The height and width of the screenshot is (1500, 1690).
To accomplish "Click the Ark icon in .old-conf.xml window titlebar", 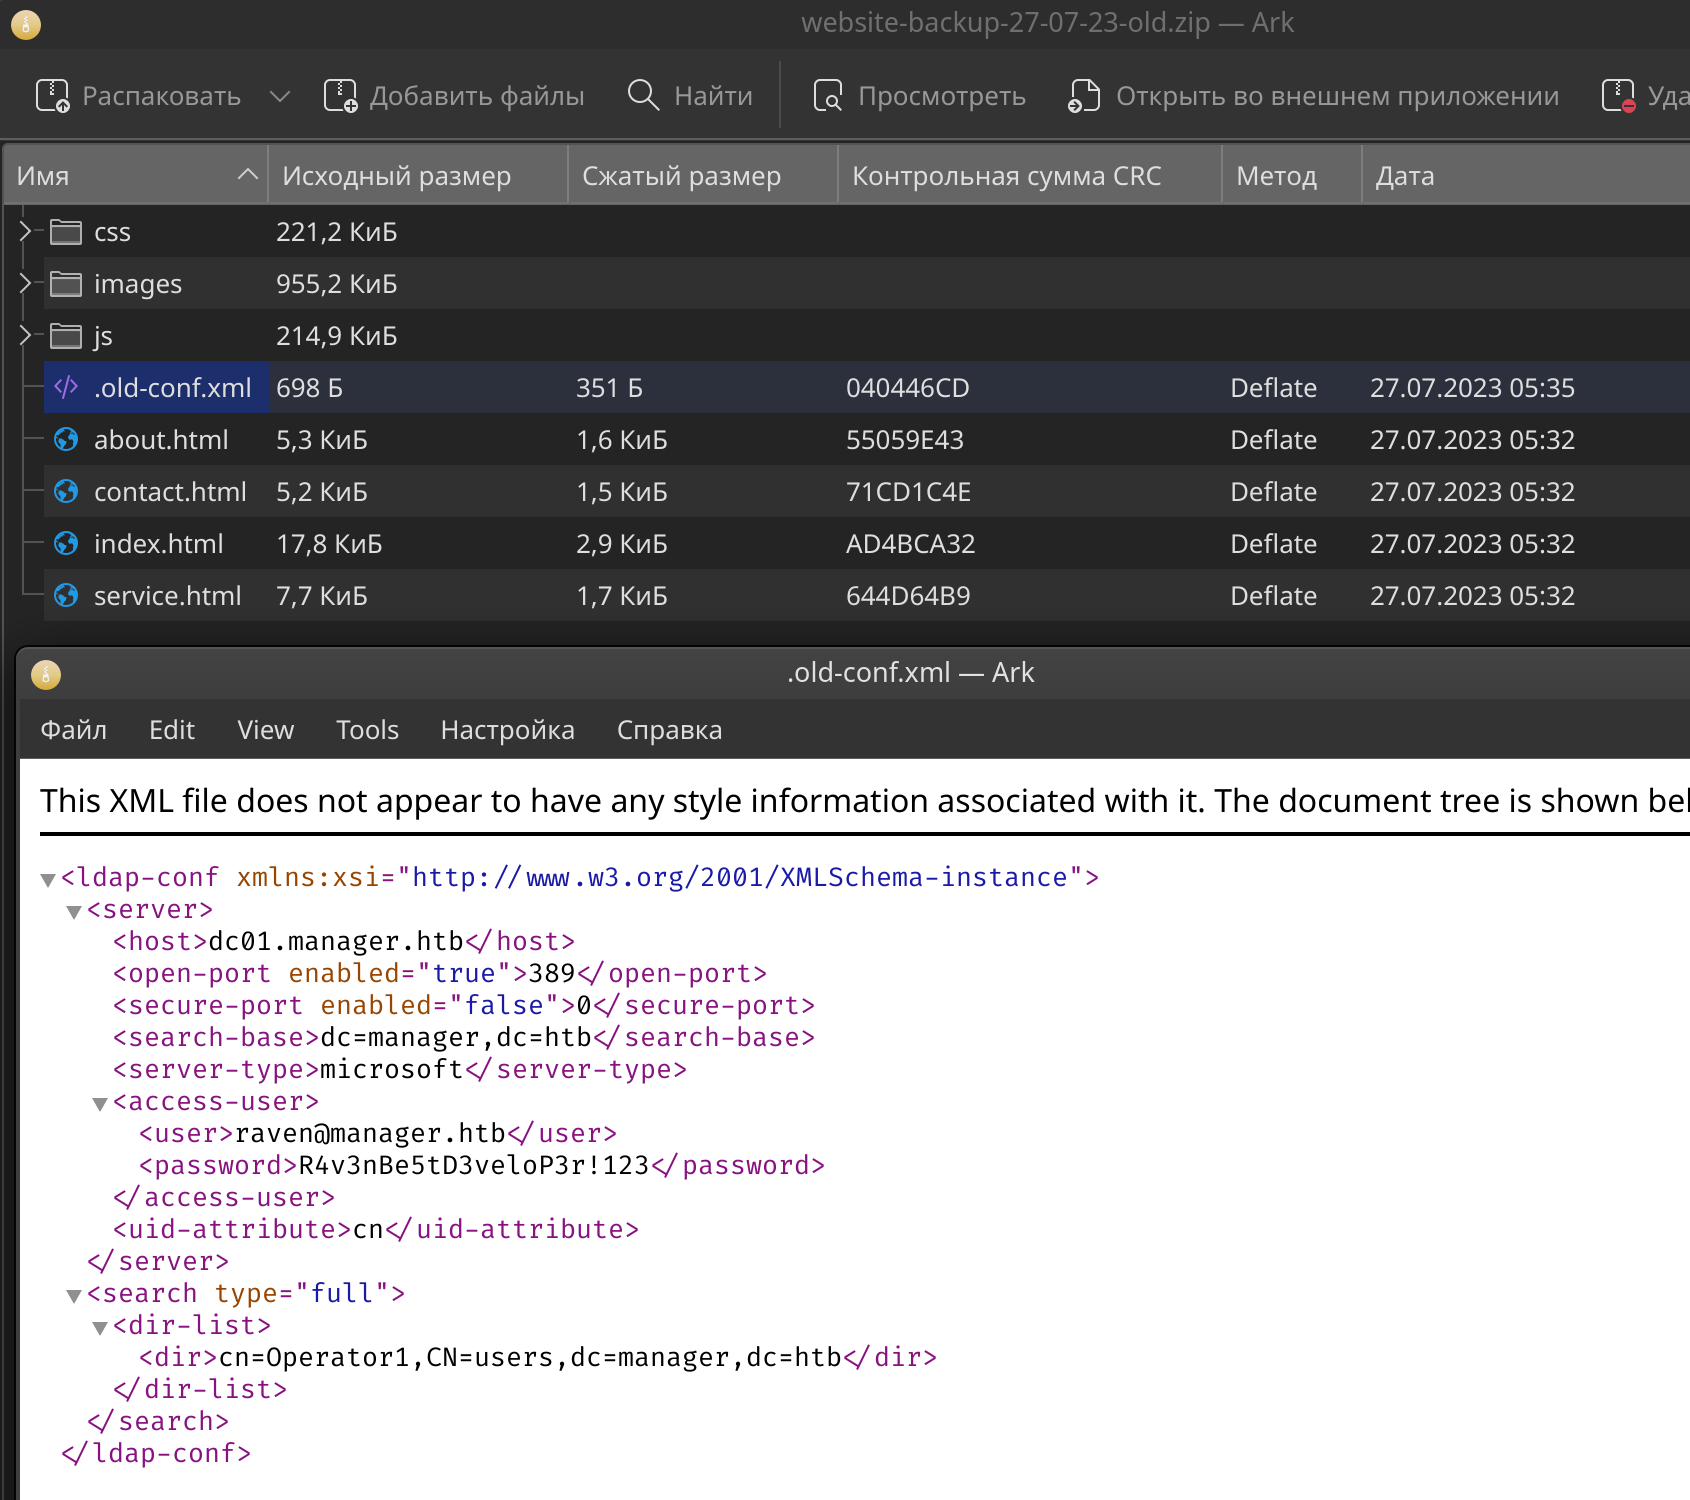I will point(46,674).
